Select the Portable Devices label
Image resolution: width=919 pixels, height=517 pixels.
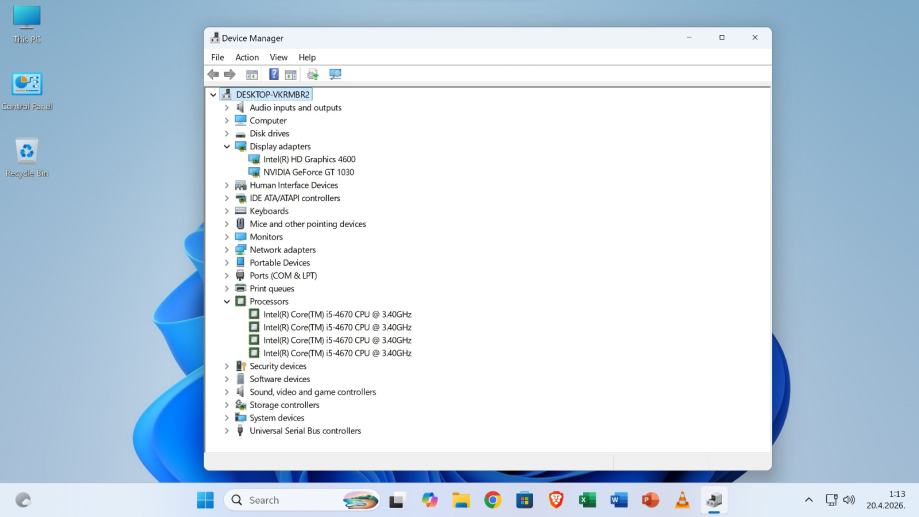tap(280, 263)
